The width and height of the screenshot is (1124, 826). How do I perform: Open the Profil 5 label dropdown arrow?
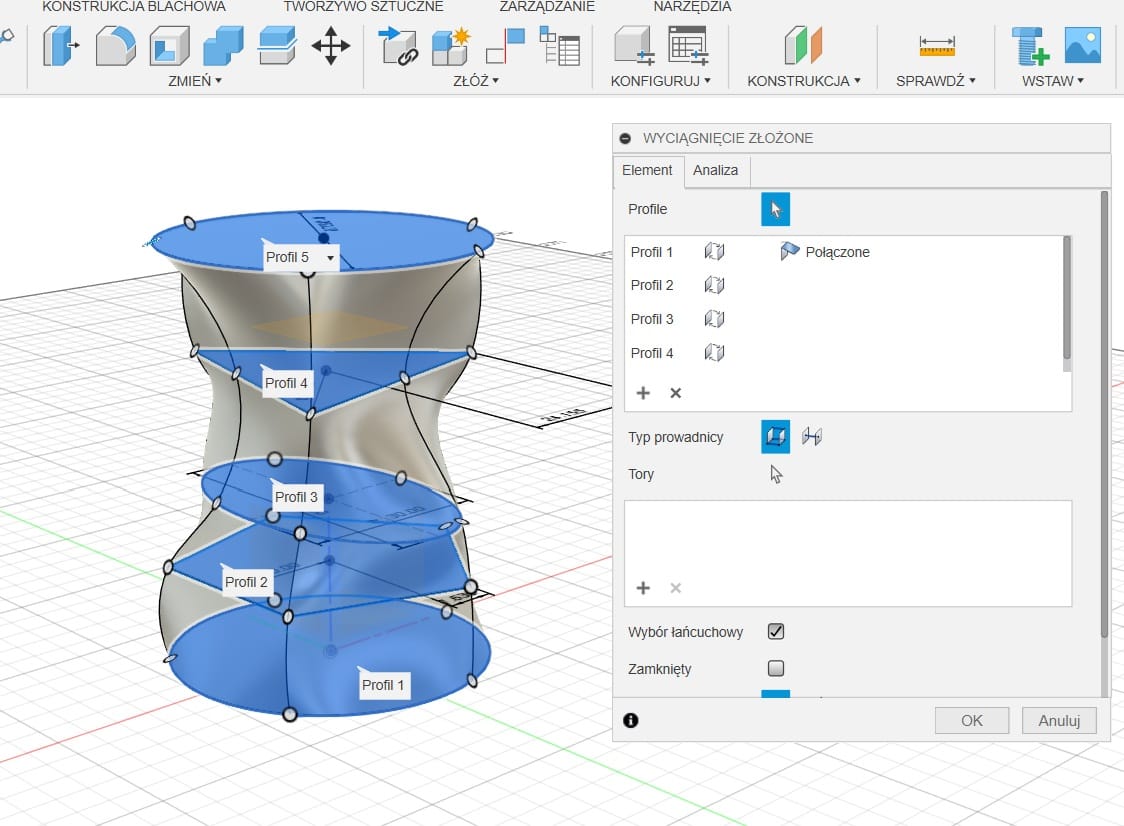[329, 258]
